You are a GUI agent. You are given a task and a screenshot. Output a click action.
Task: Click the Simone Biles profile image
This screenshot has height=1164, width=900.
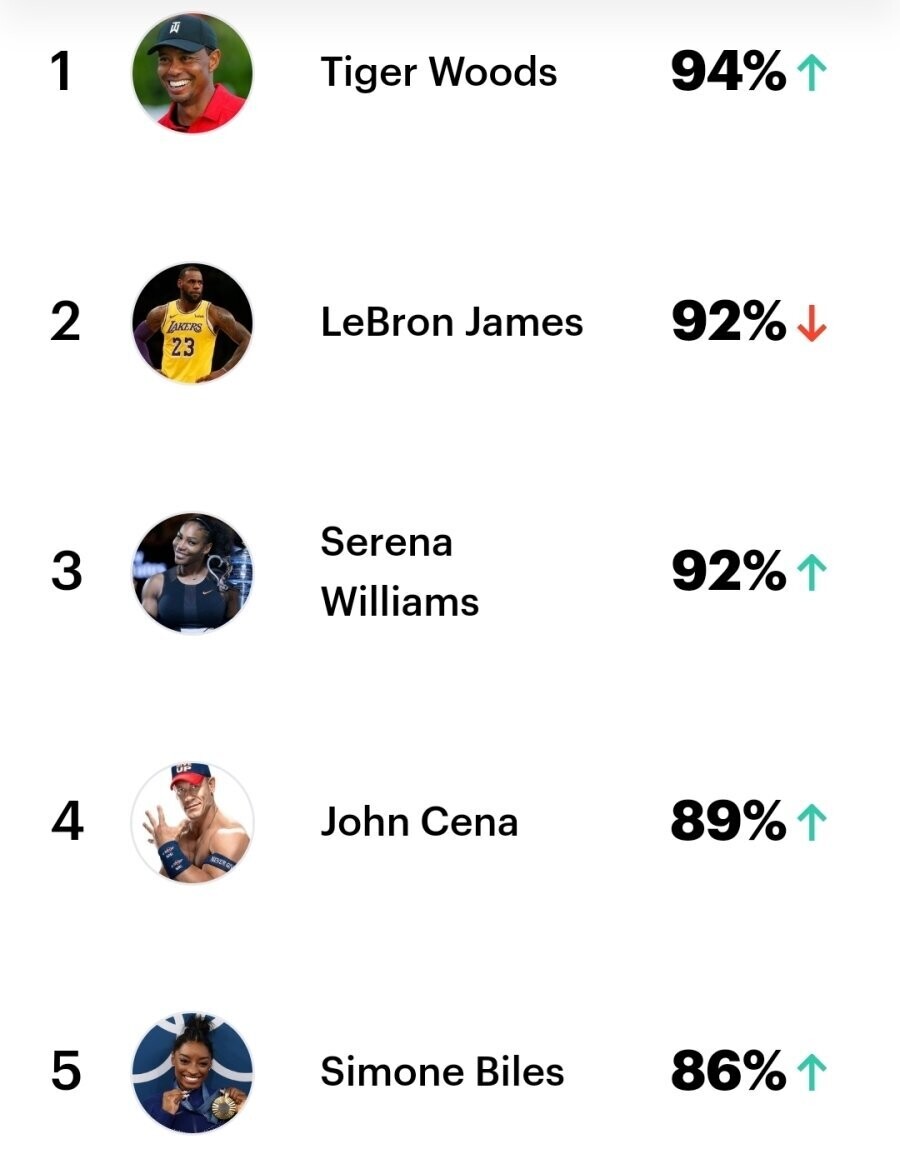(192, 1073)
